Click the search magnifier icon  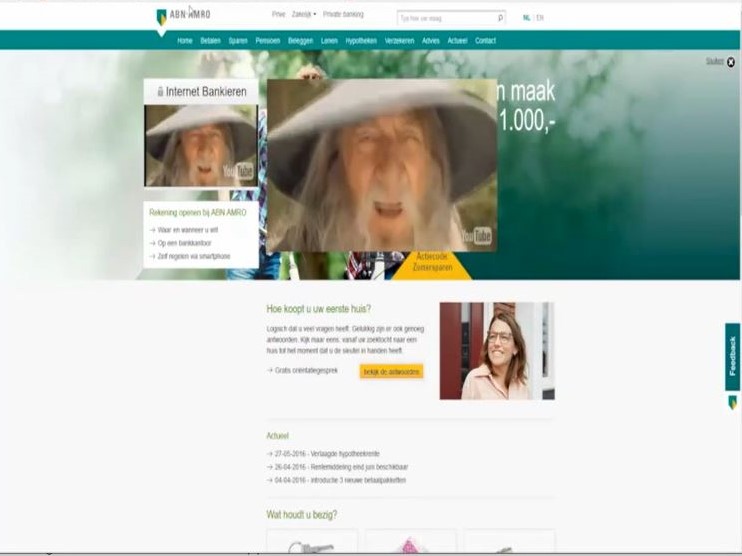pos(500,18)
